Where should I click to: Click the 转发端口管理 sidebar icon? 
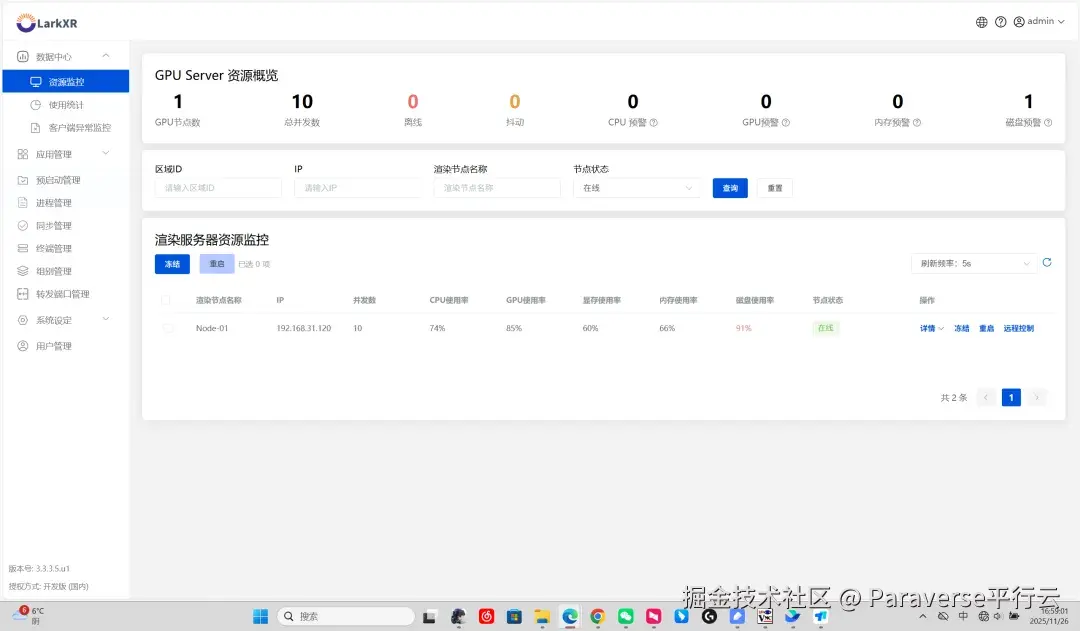pos(23,293)
